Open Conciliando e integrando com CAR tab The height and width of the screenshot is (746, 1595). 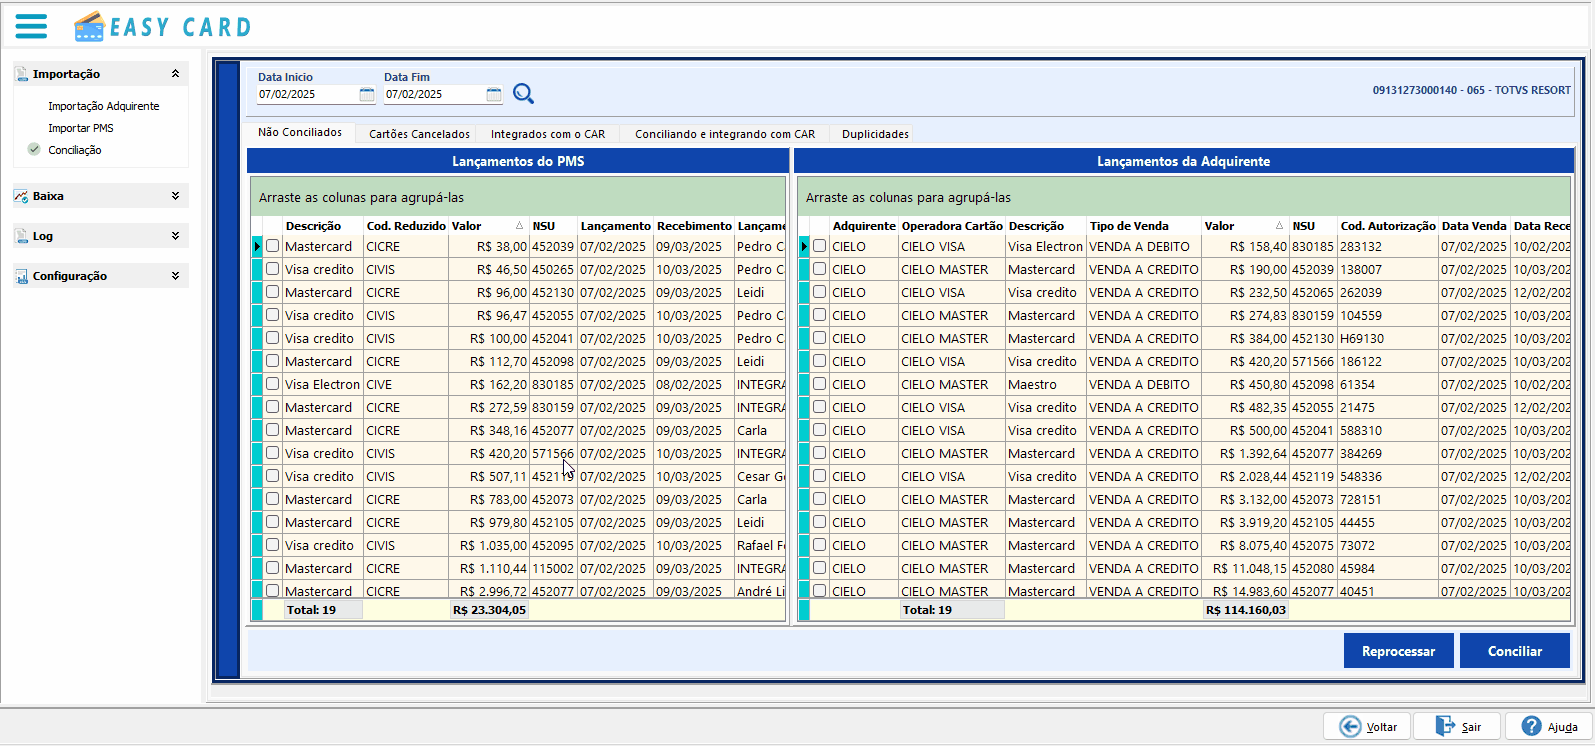(725, 134)
